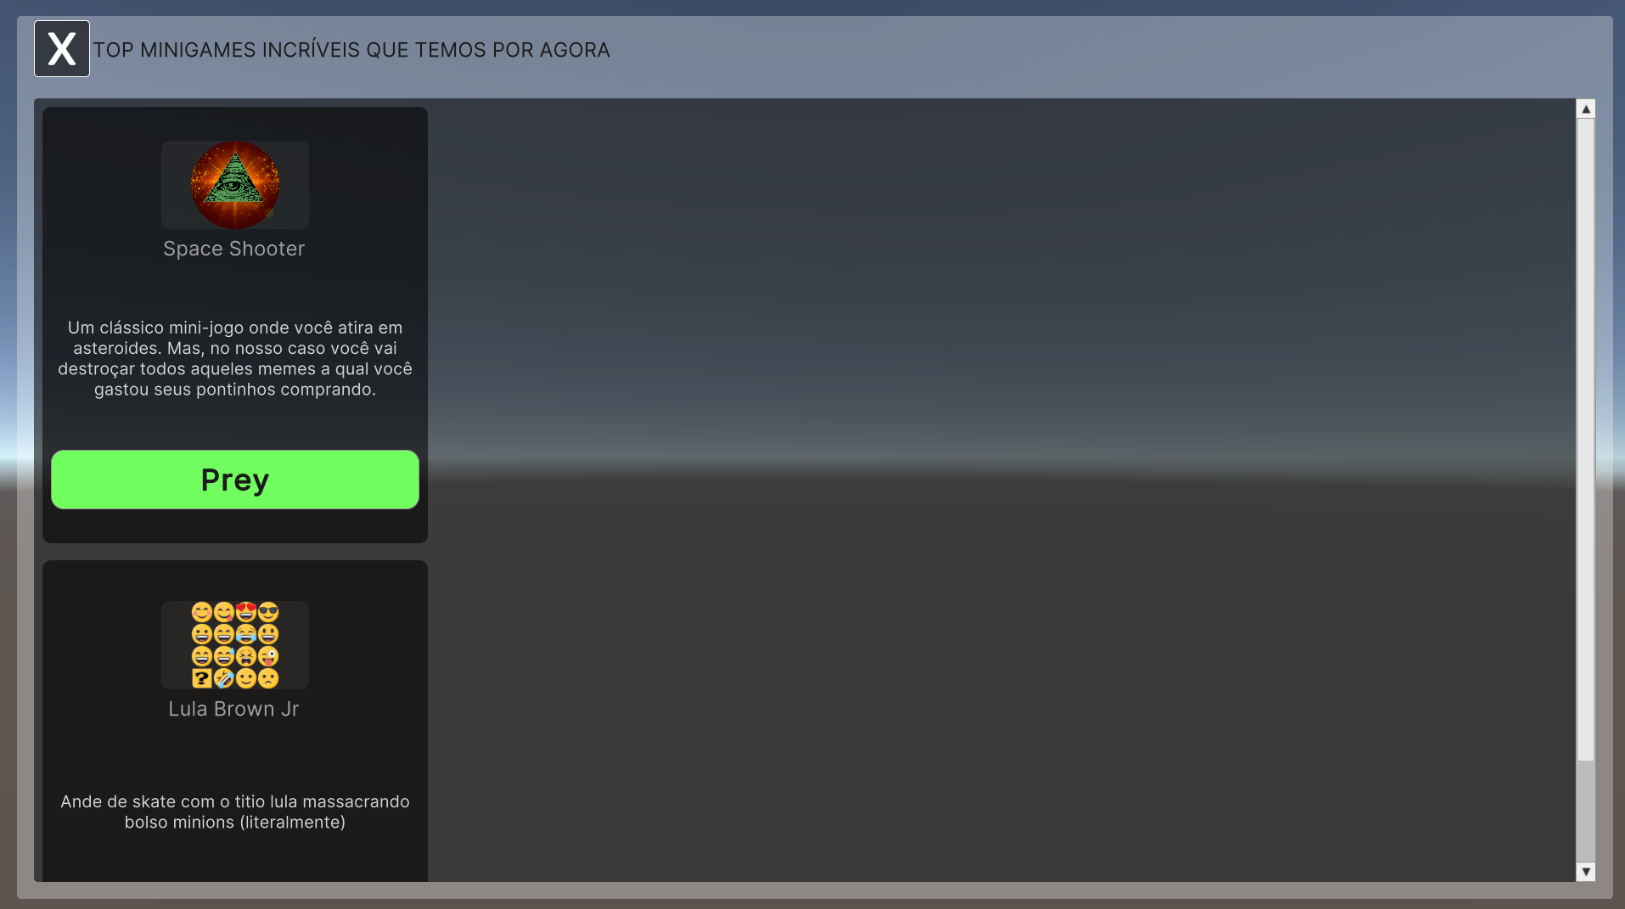Click the Space Shooter title label

tap(234, 249)
